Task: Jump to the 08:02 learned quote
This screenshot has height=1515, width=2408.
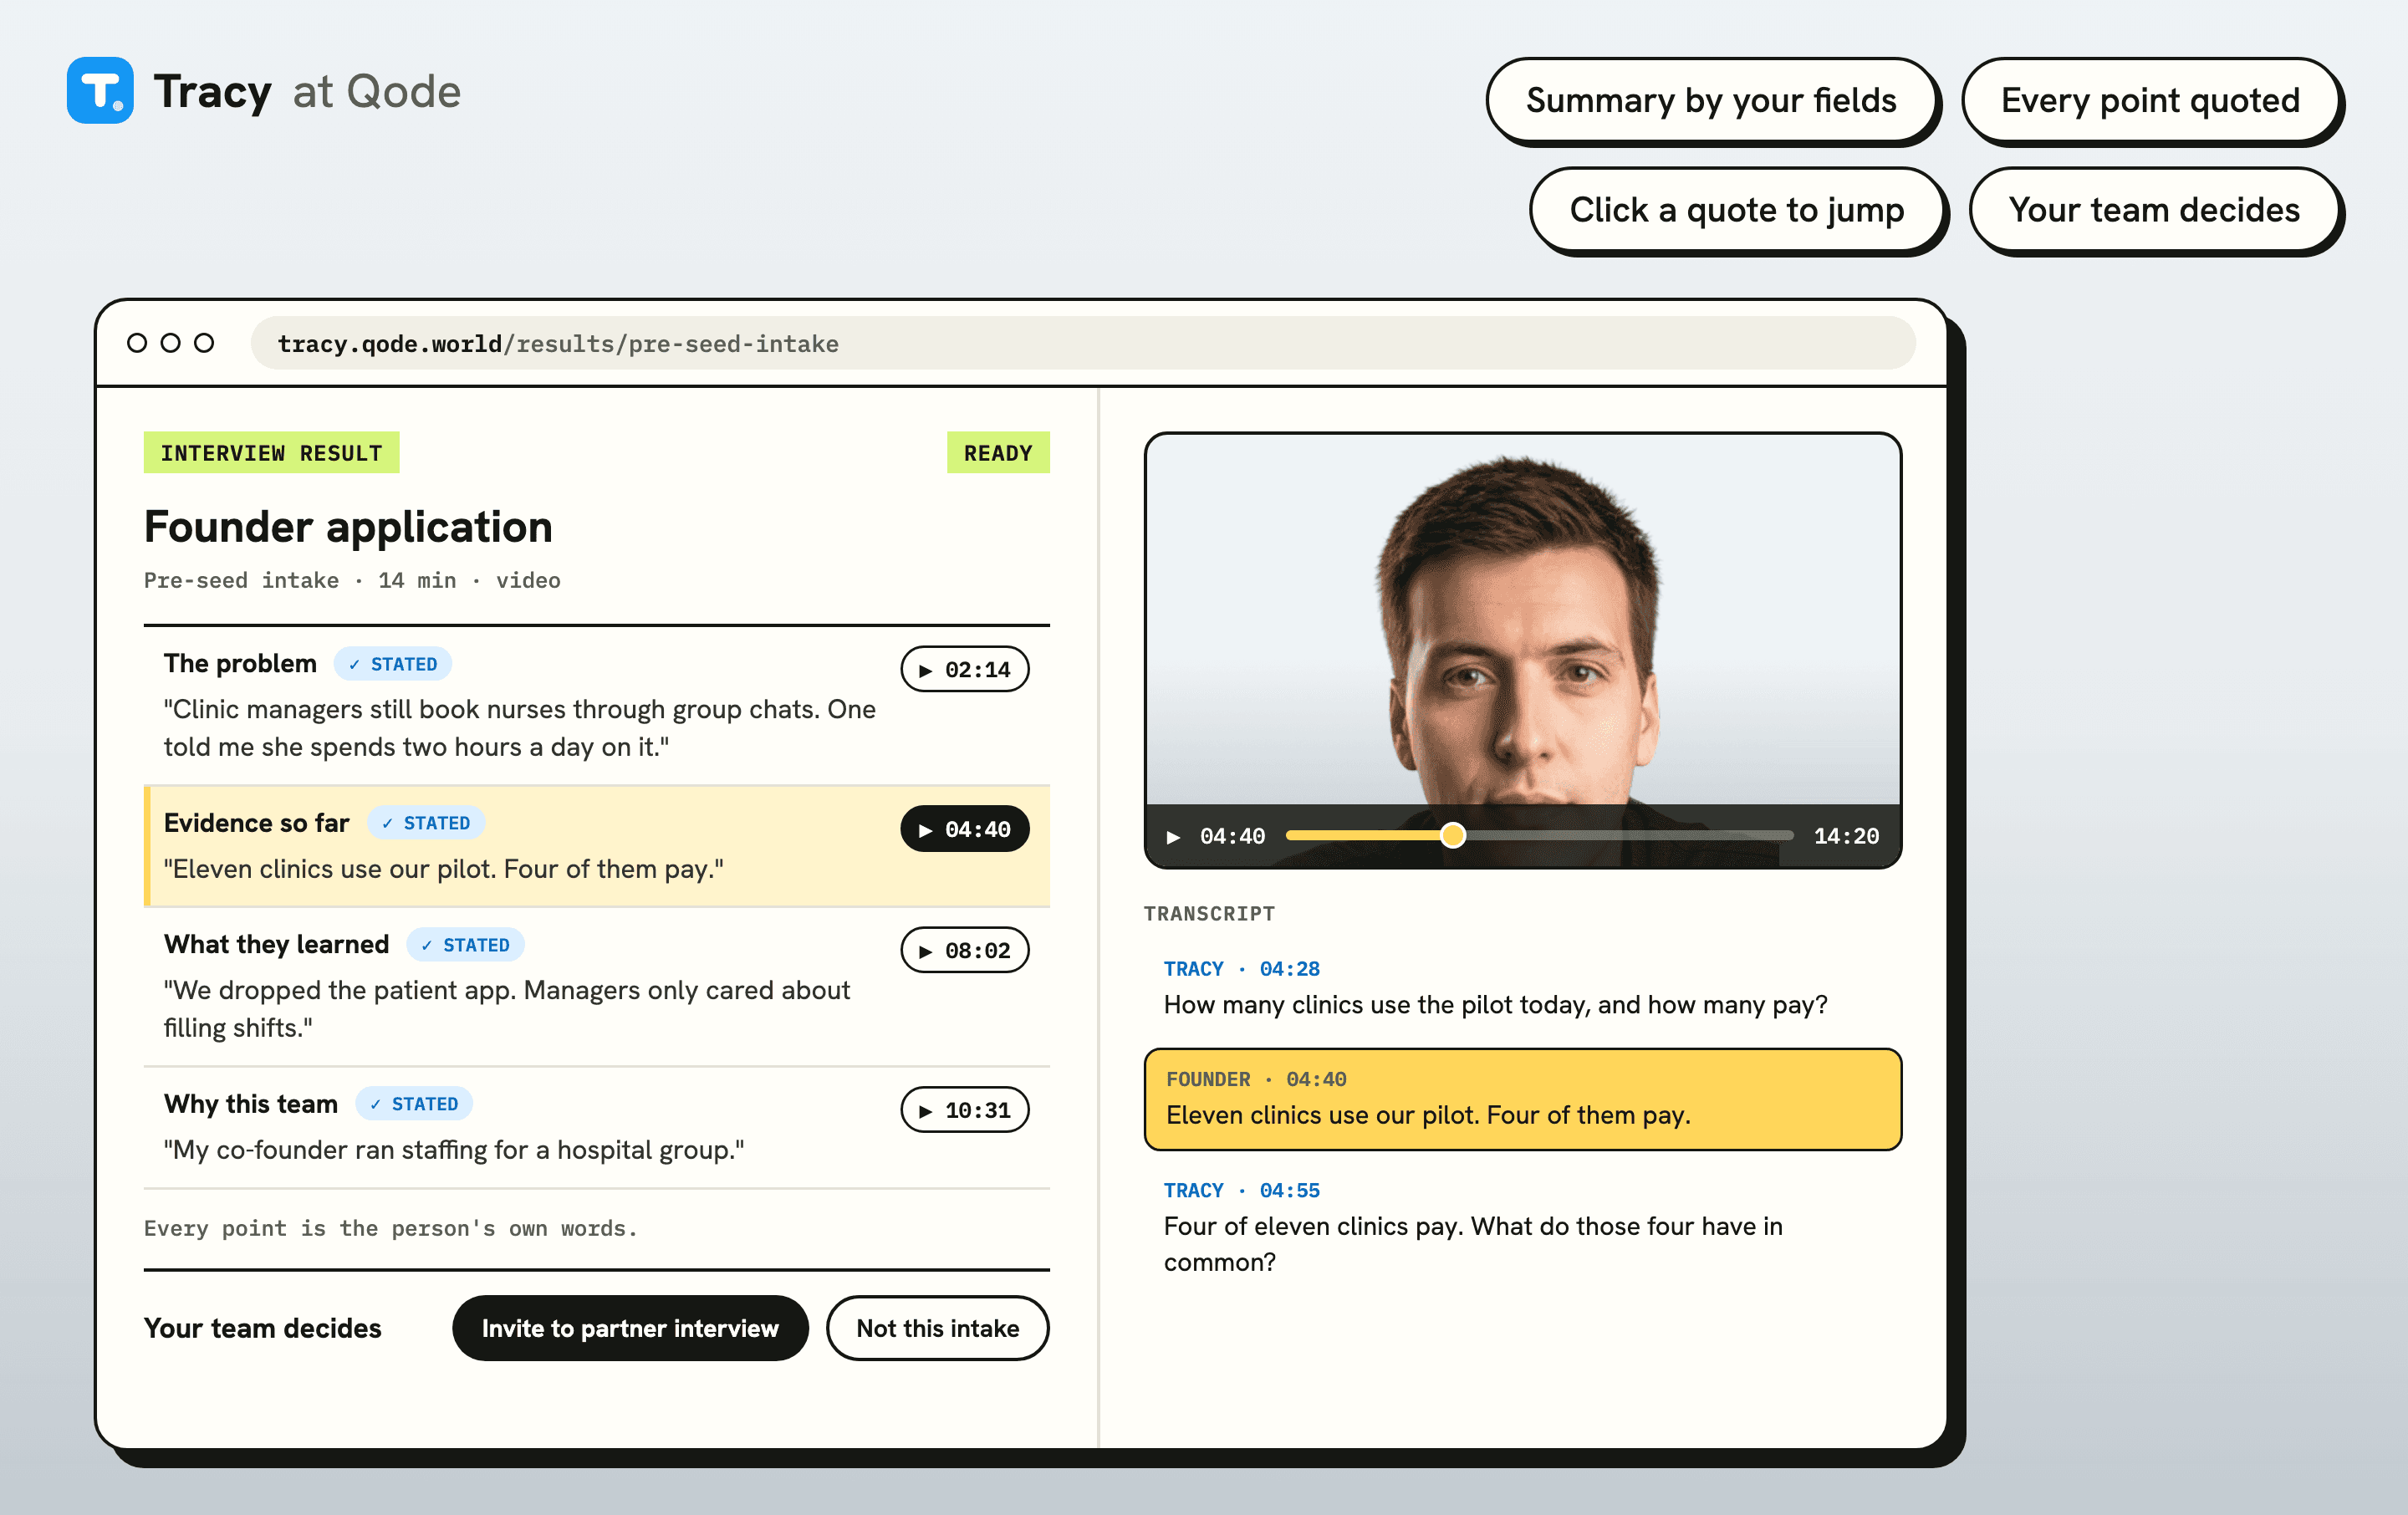Action: (x=964, y=950)
